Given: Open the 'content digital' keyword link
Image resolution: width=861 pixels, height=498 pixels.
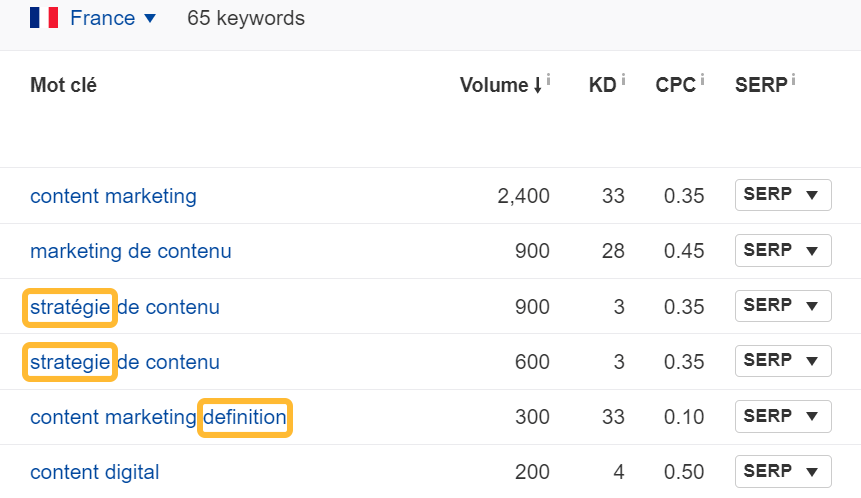Looking at the screenshot, I should (x=94, y=472).
